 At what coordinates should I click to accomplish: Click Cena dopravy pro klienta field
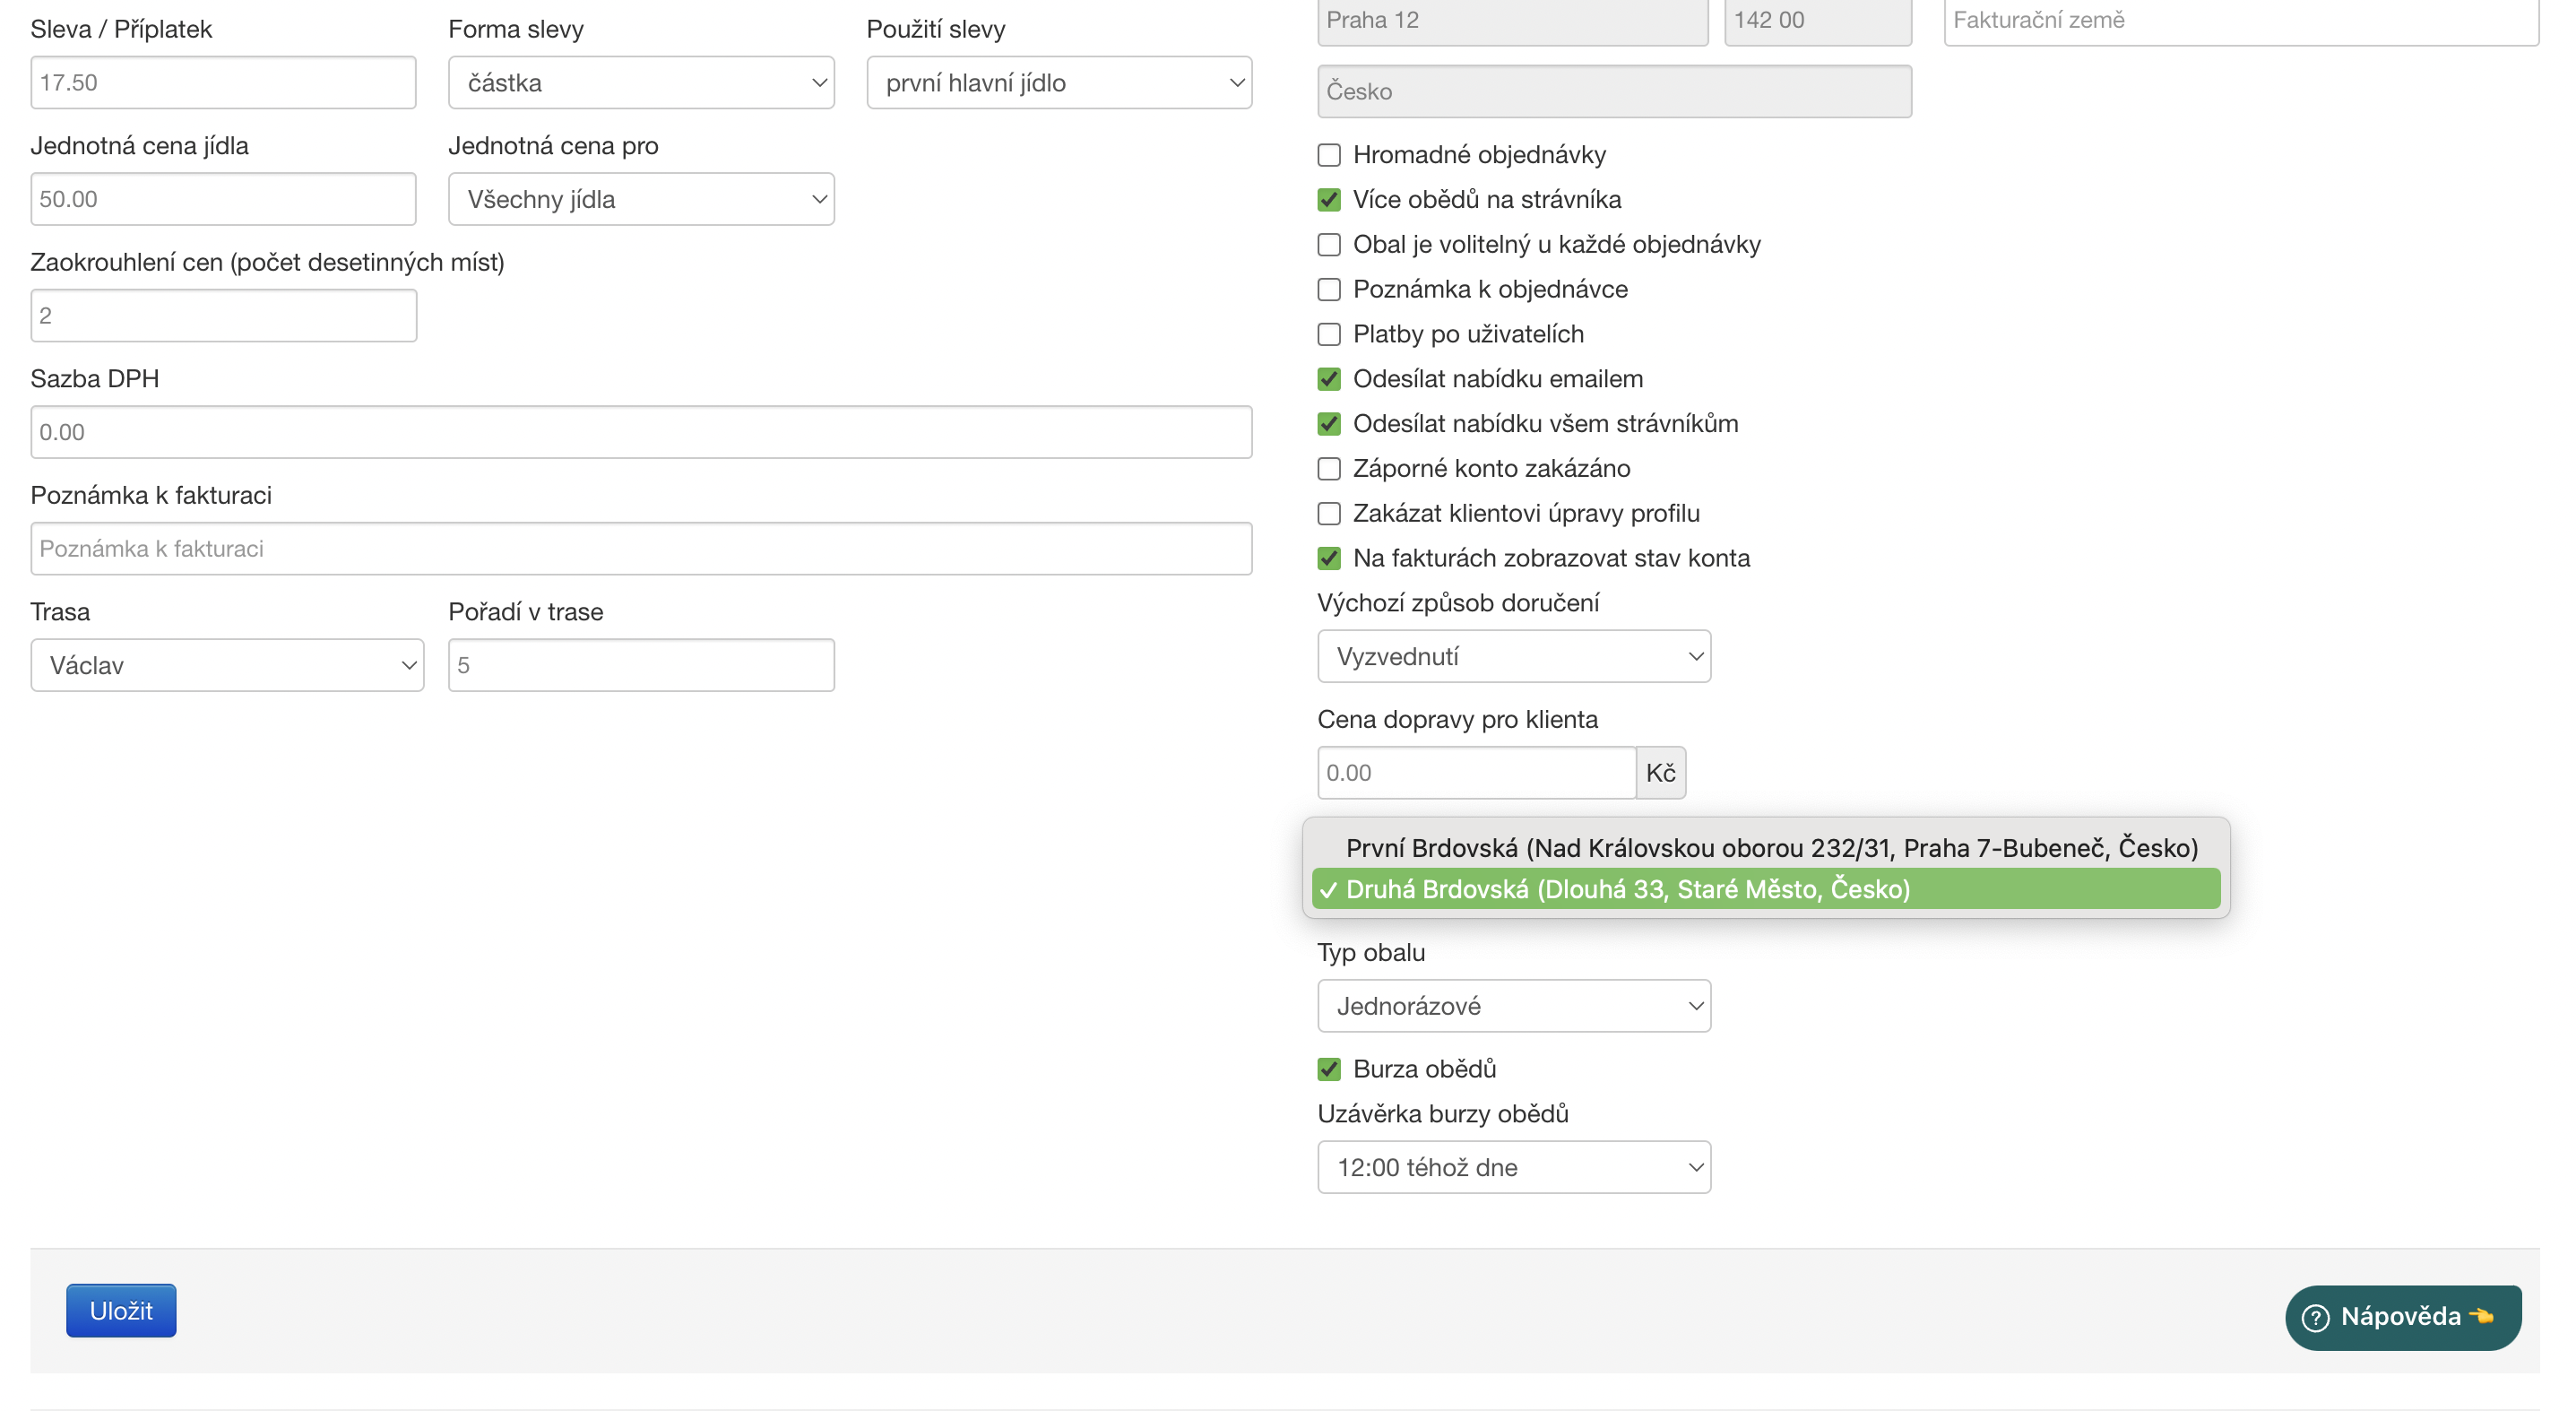[1476, 773]
